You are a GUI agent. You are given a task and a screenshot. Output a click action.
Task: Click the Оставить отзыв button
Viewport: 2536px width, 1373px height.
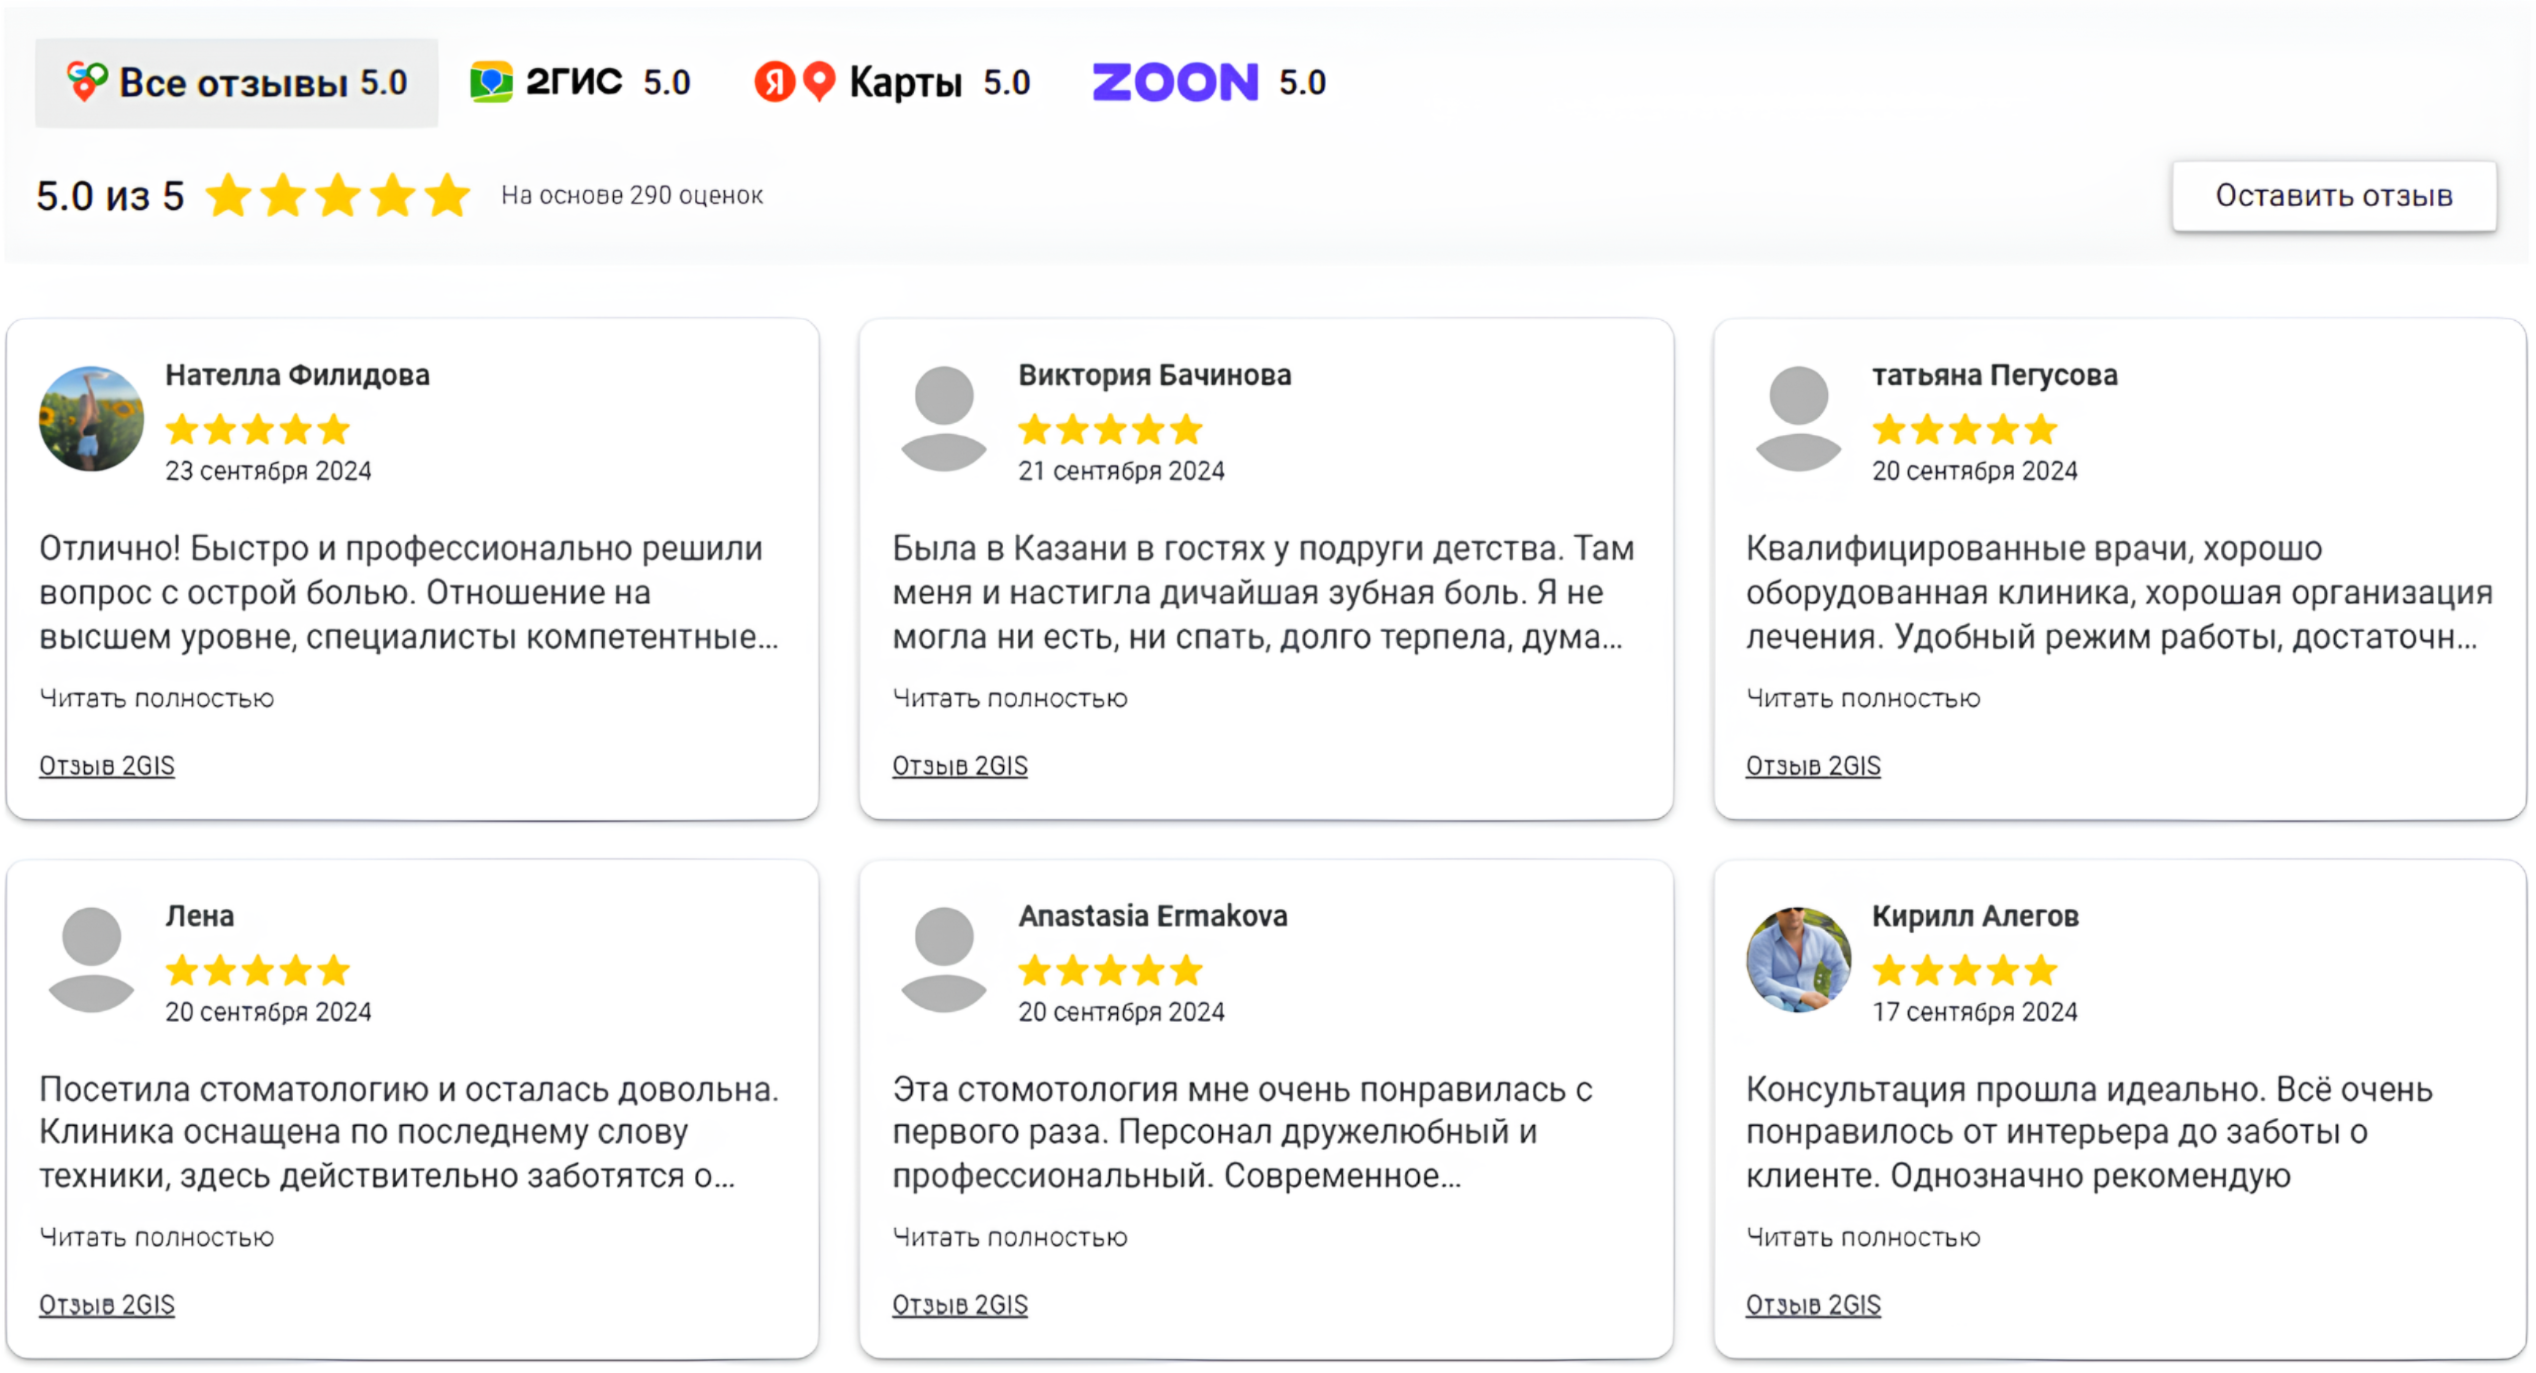(2333, 196)
